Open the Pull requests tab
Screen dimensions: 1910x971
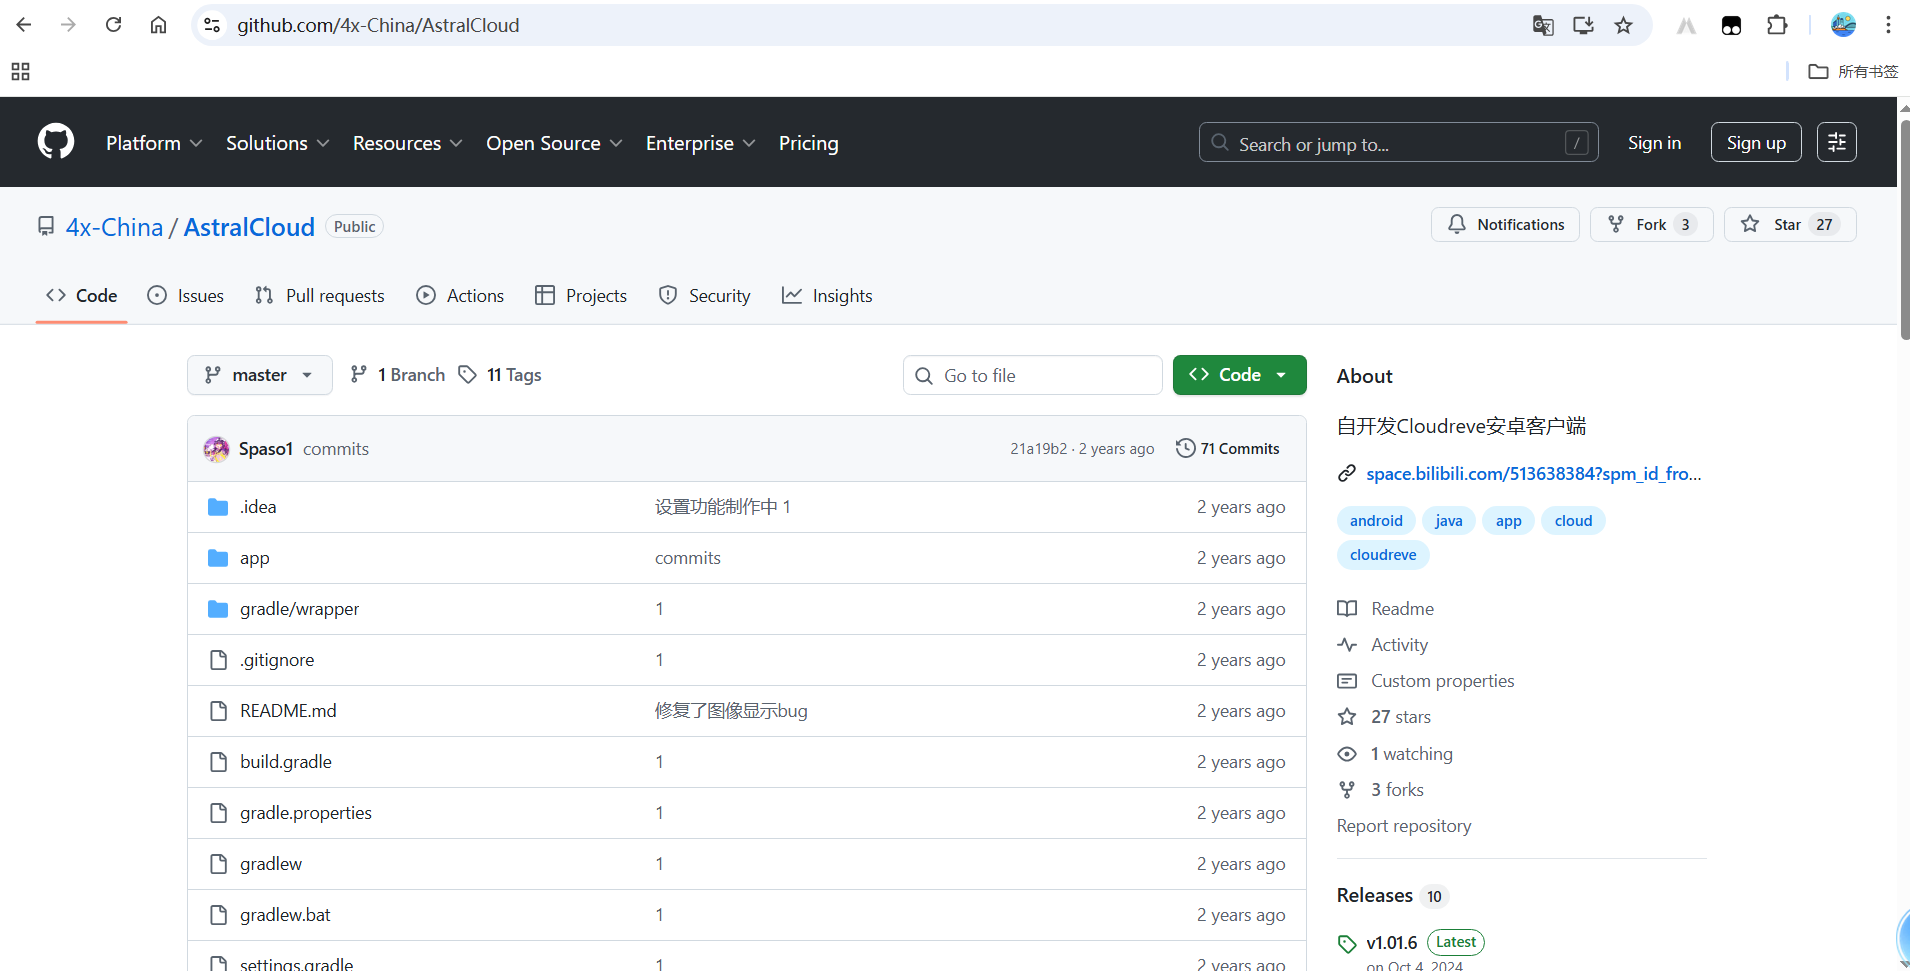coord(320,295)
